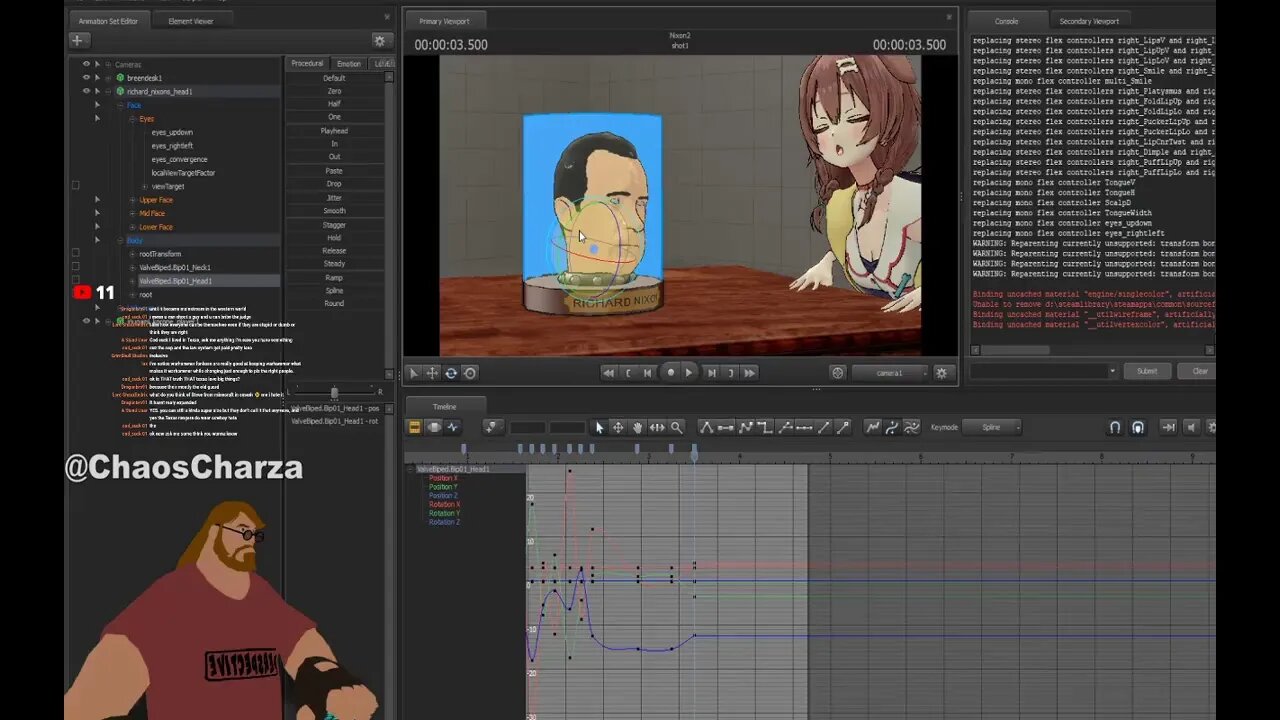
Task: Play the shot in Primary Viewport
Action: (689, 373)
